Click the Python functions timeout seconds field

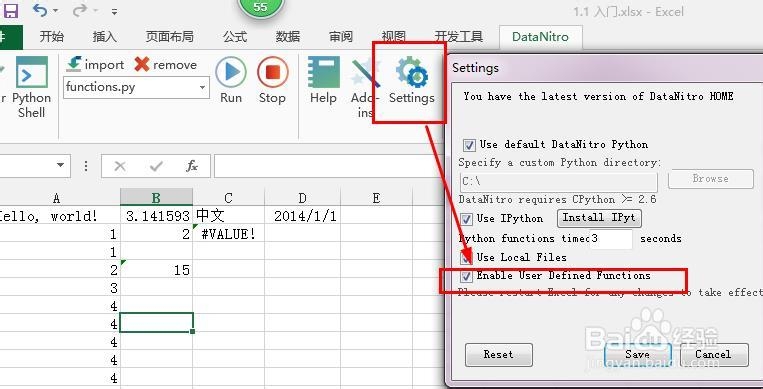[x=611, y=239]
